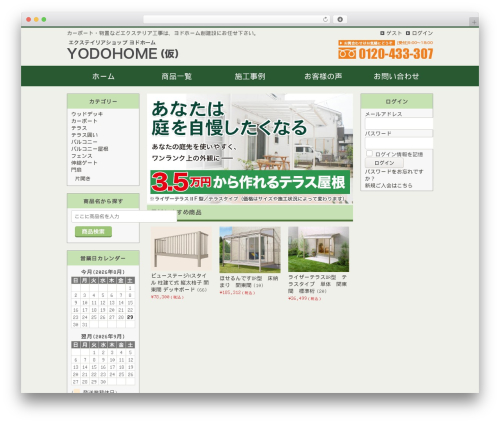The image size is (500, 423).
Task: Click the guest icon link in header
Action: click(391, 33)
